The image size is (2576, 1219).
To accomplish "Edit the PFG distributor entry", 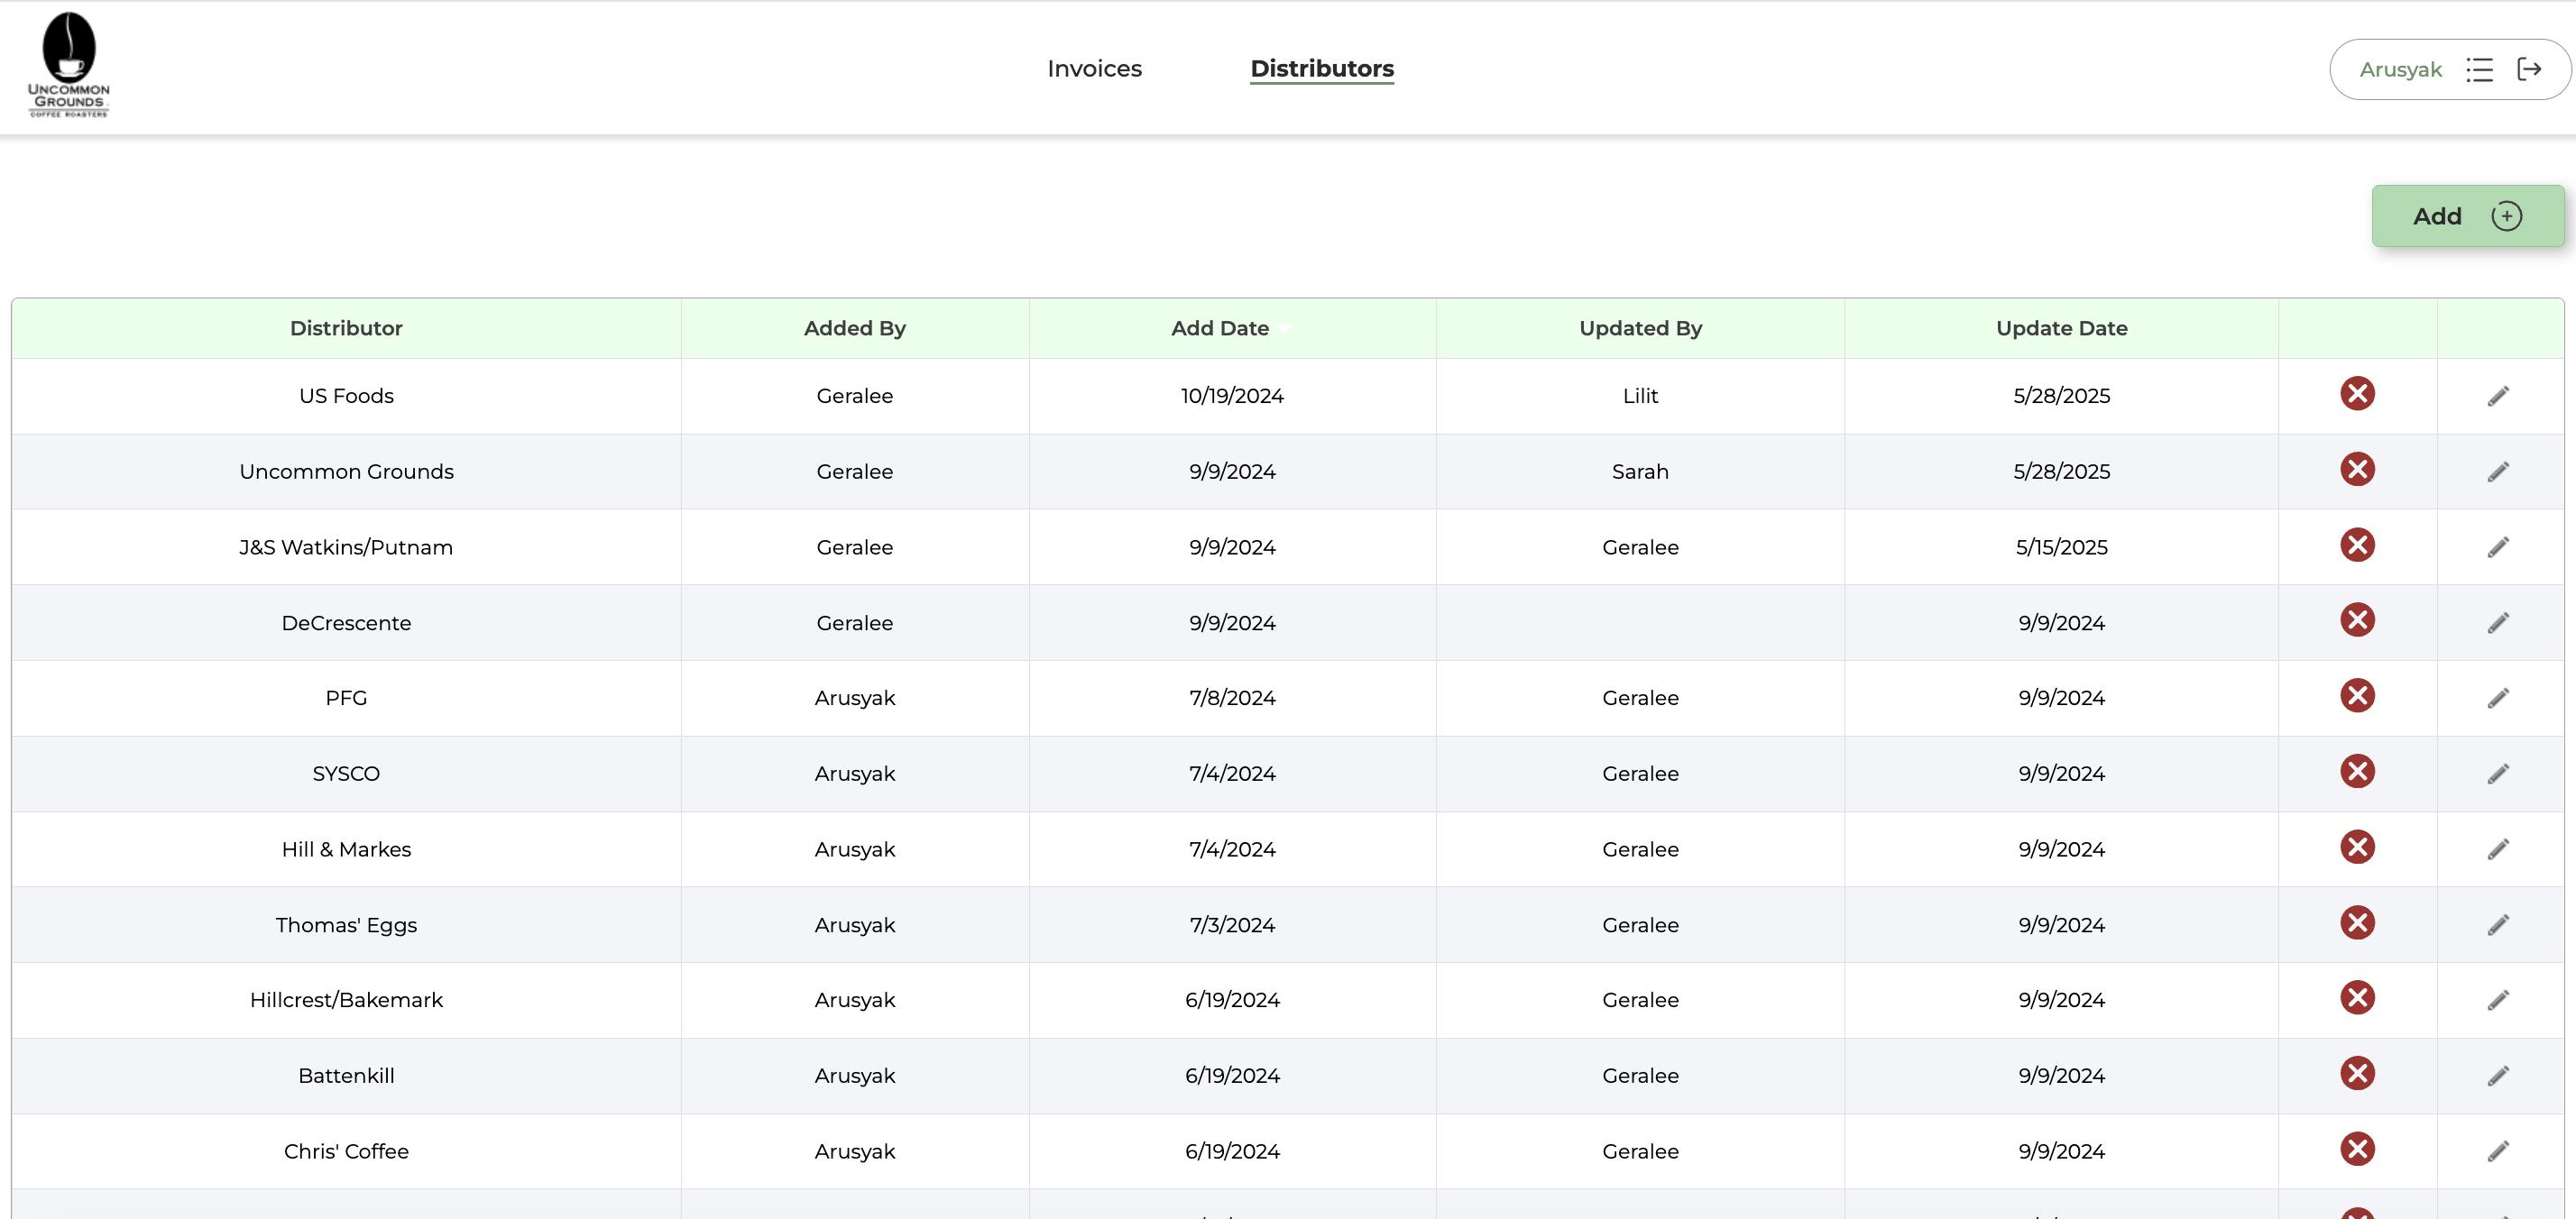I will (x=2498, y=699).
